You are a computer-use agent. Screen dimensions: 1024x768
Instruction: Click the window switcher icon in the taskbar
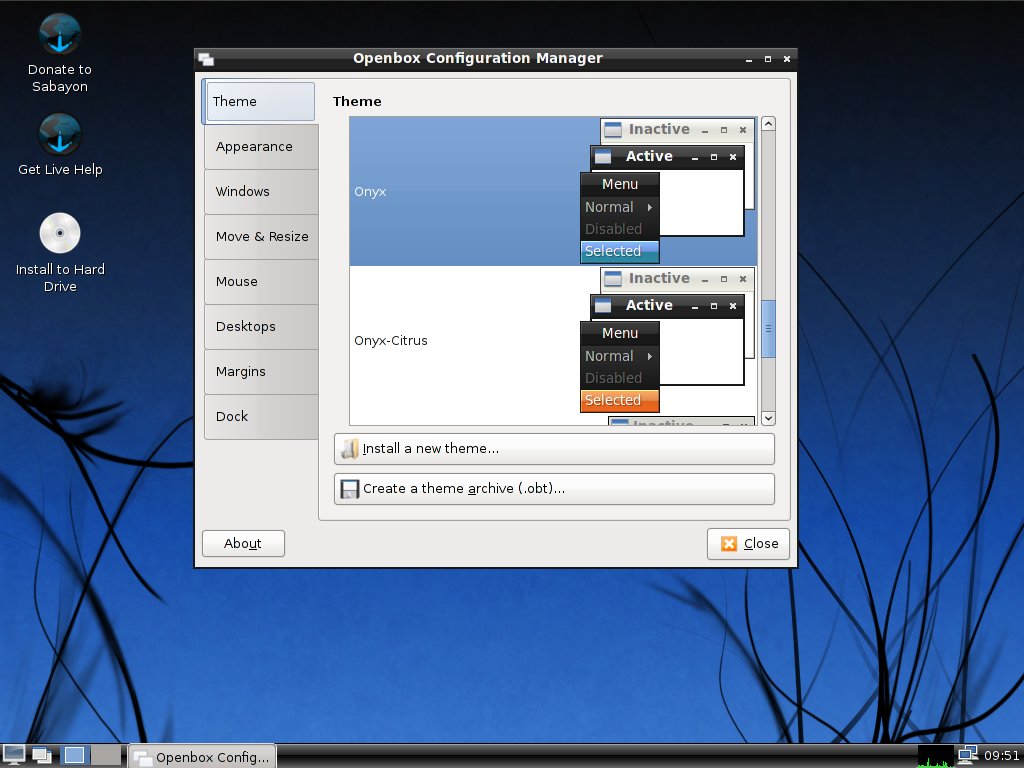[x=42, y=755]
